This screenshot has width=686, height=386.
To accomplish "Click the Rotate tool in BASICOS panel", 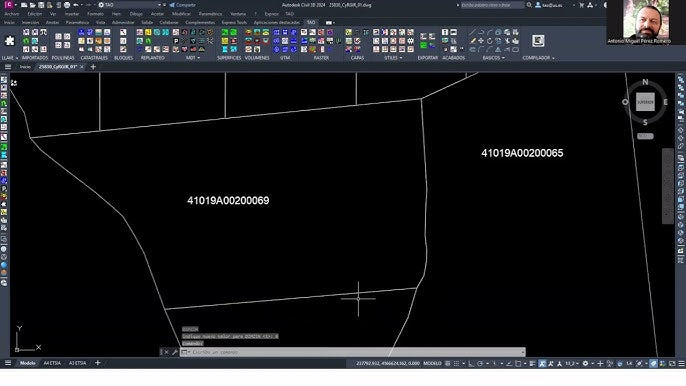I will point(490,41).
